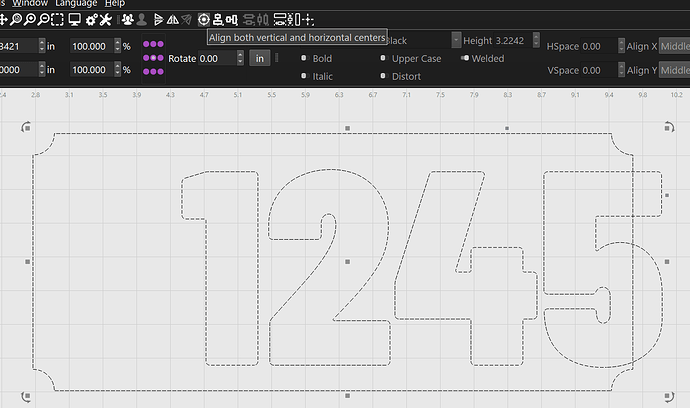690x408 pixels.
Task: Click the 'in' units button beside Rotate
Action: coord(260,58)
